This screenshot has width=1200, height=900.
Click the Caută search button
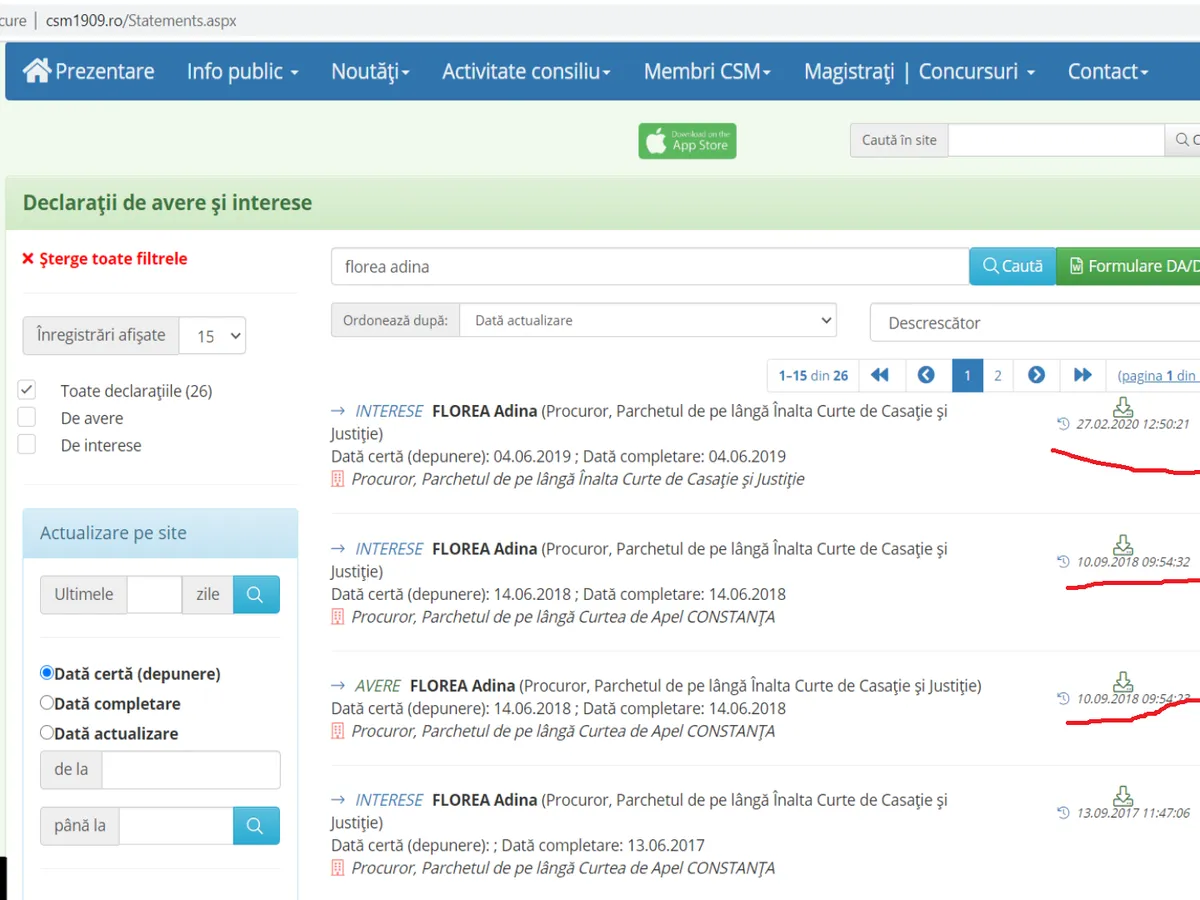click(1012, 266)
